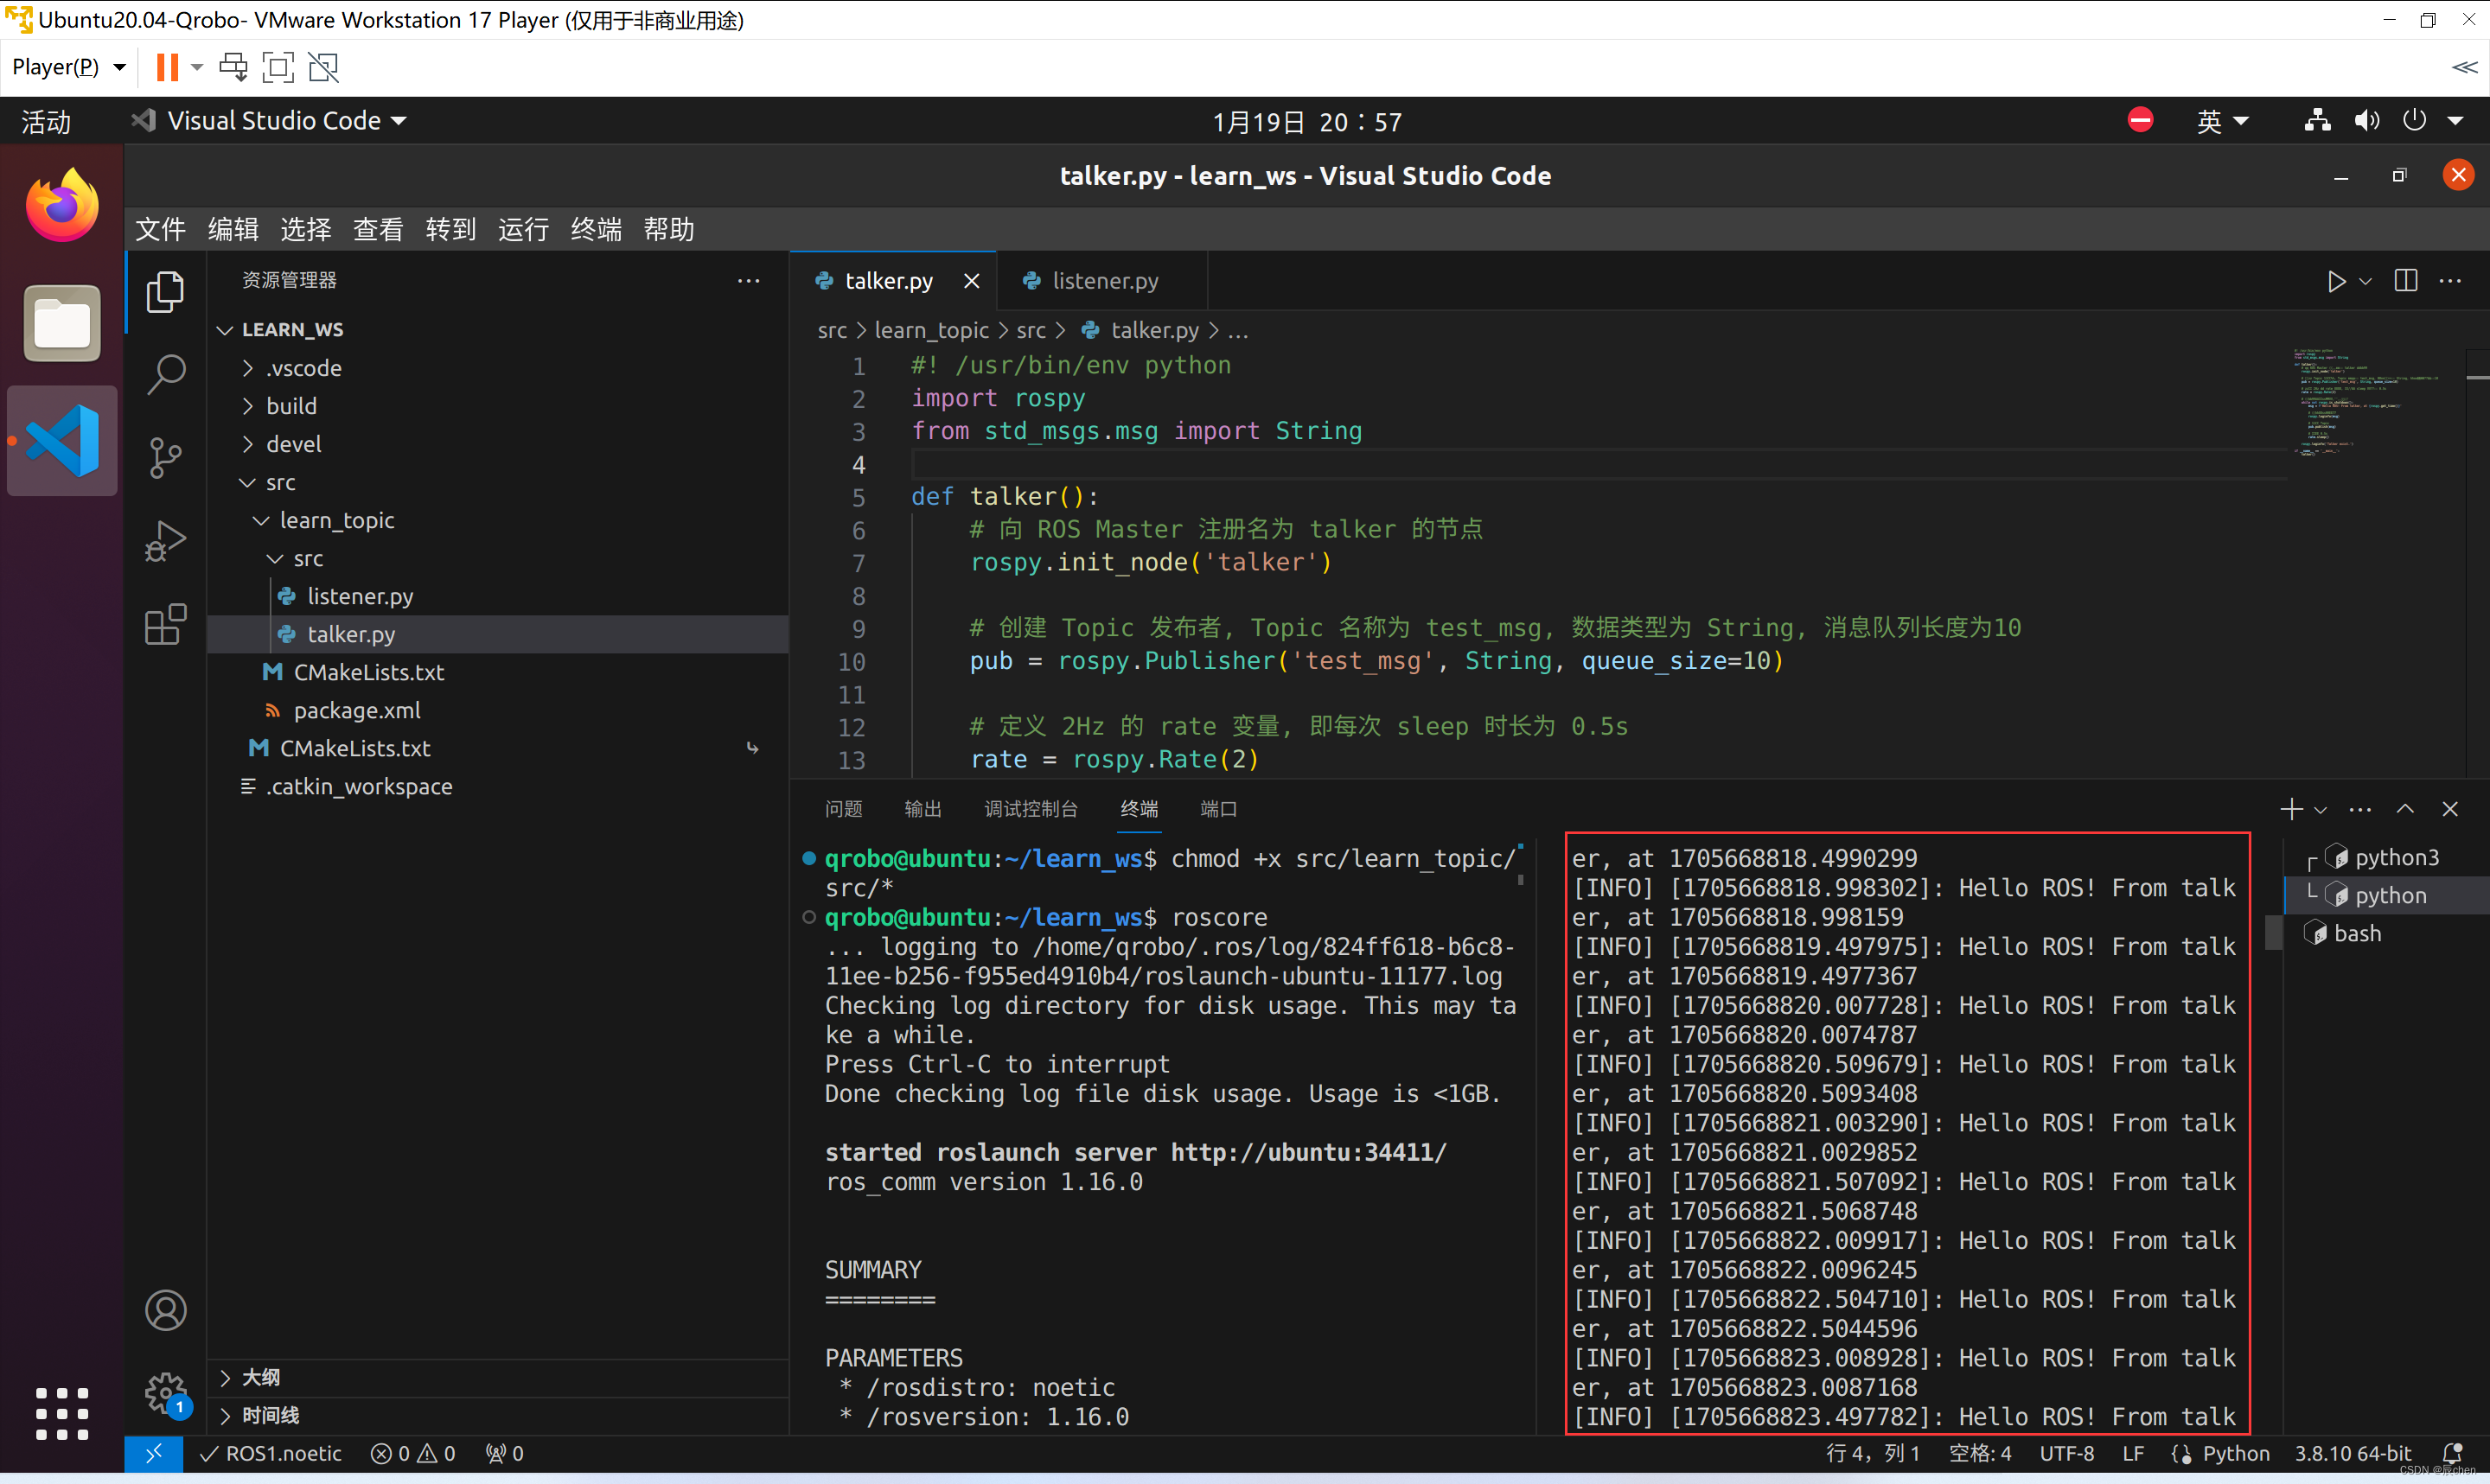Launch Firefox from the Ubuntu dock
Viewport: 2490px width, 1484px height.
click(x=62, y=205)
